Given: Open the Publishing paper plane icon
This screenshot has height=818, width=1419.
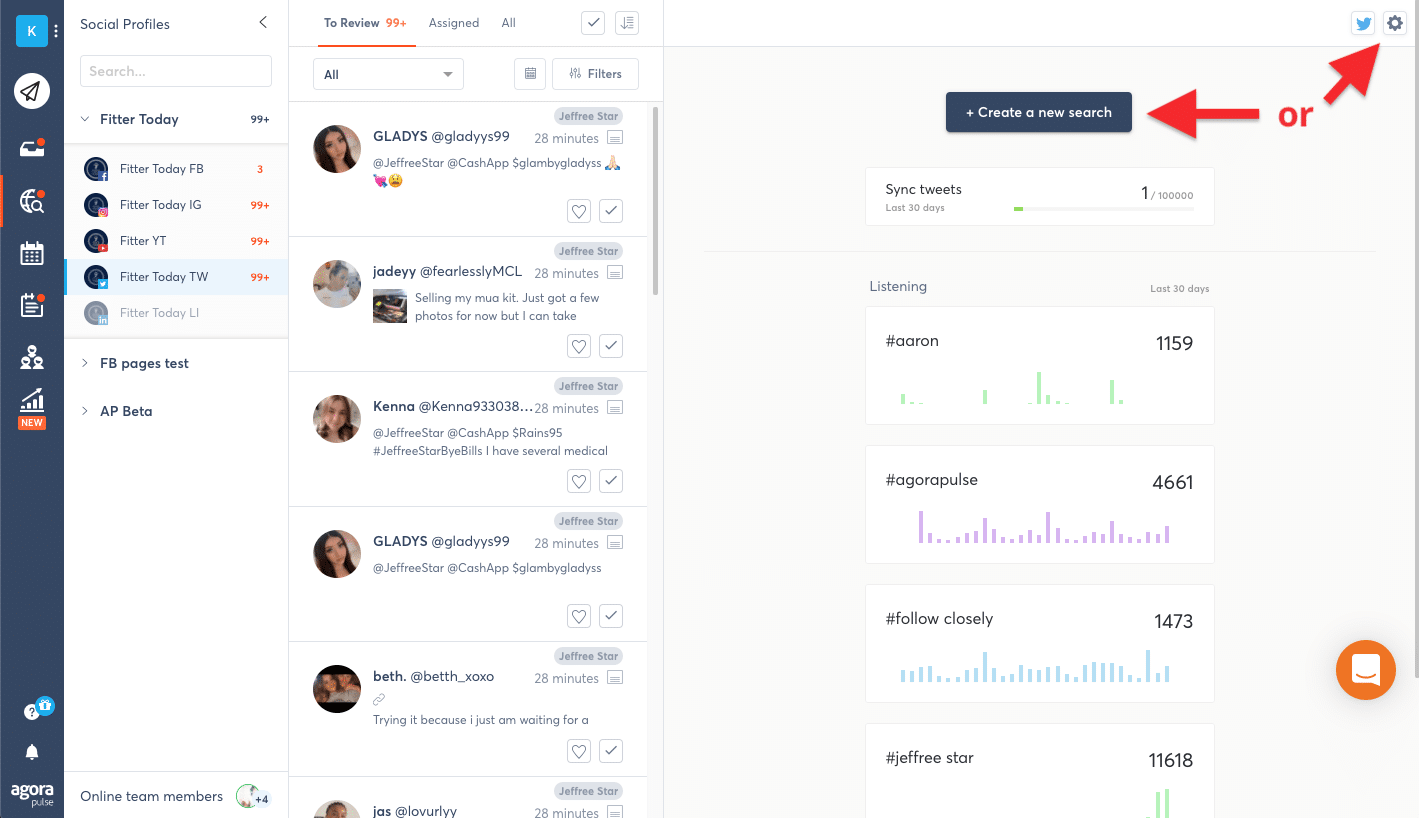Looking at the screenshot, I should point(31,91).
